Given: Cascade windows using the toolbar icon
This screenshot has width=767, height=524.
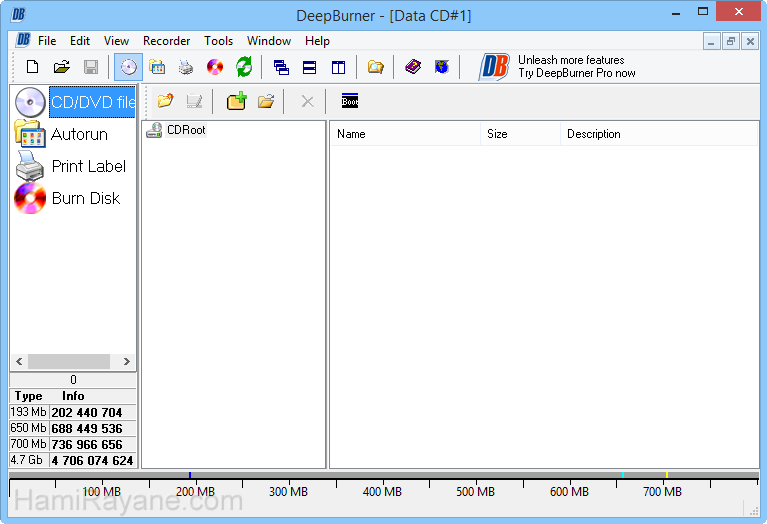Looking at the screenshot, I should click(281, 67).
